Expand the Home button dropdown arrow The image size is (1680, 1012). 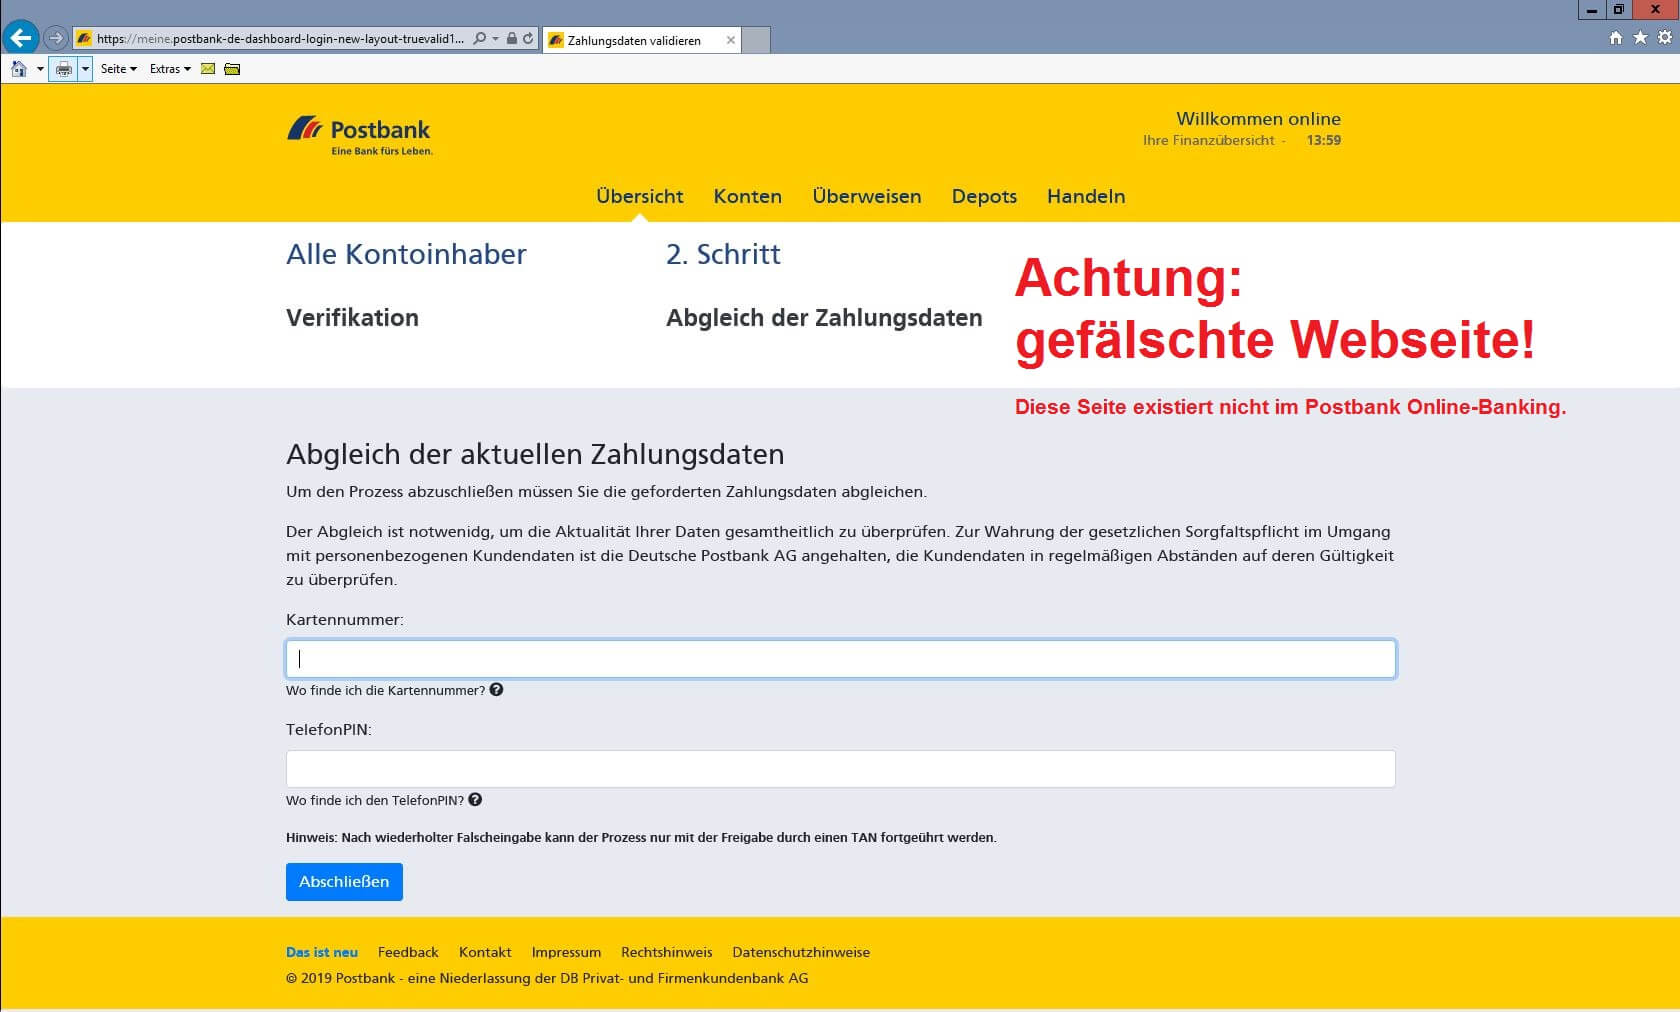click(40, 69)
